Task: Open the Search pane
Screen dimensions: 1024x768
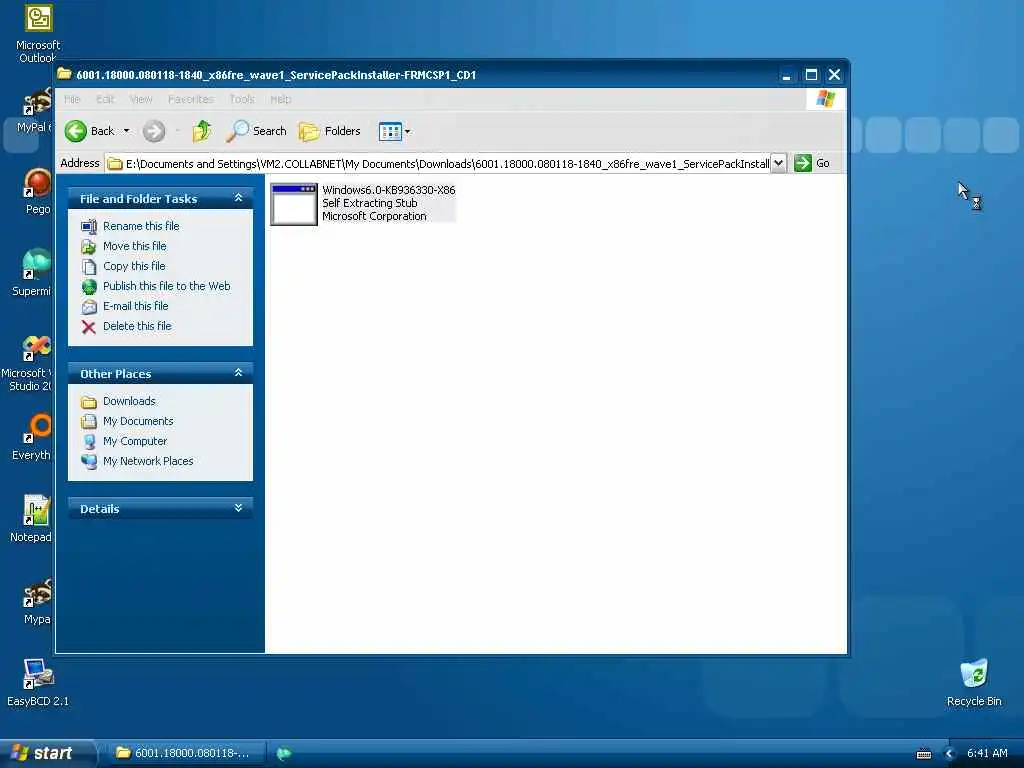Action: click(256, 131)
